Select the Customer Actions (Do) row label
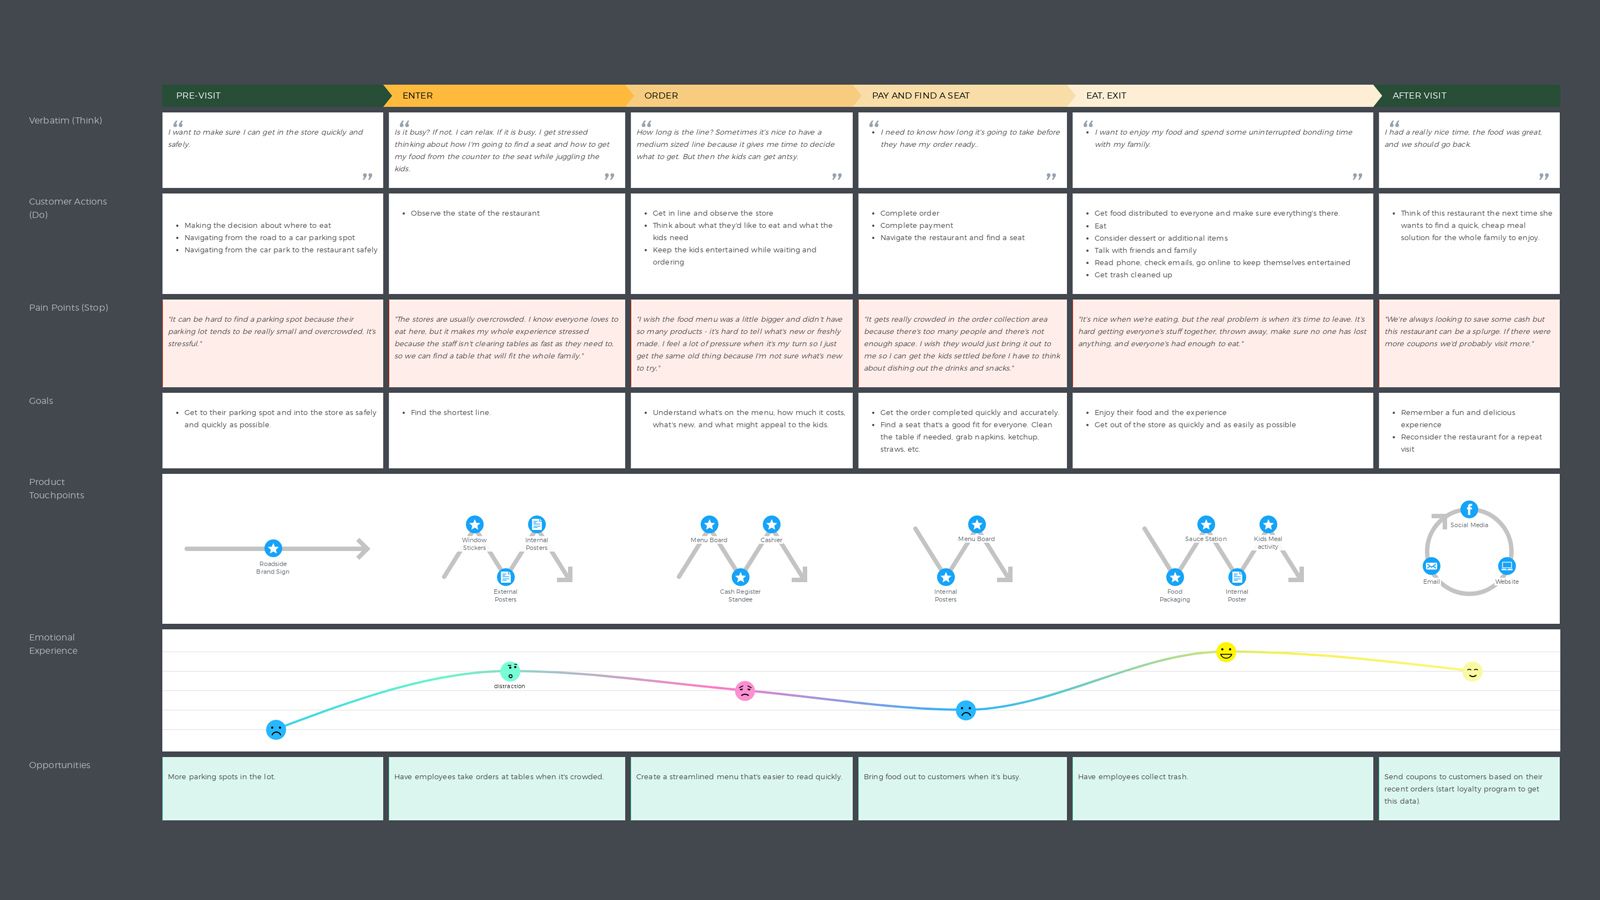Viewport: 1600px width, 900px height. tap(68, 208)
